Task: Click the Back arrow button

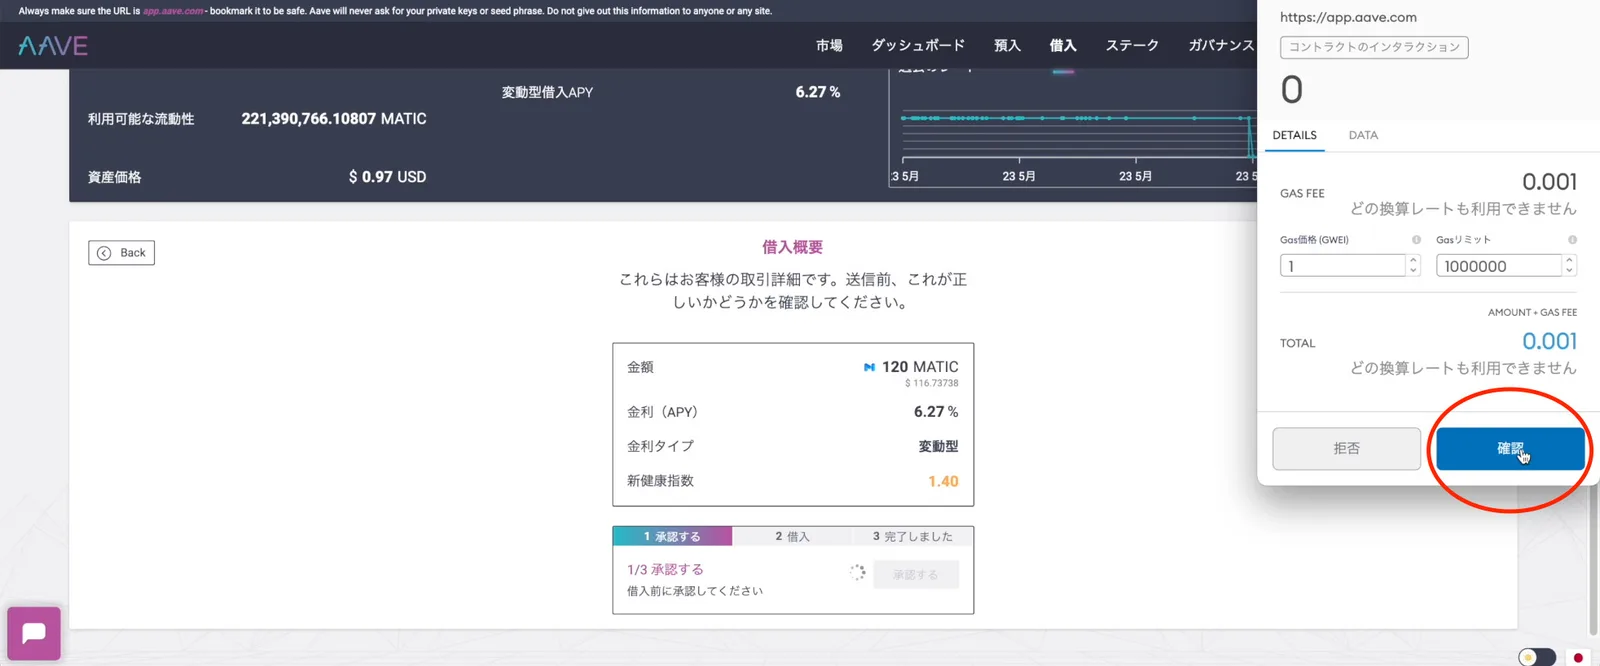Action: (121, 253)
